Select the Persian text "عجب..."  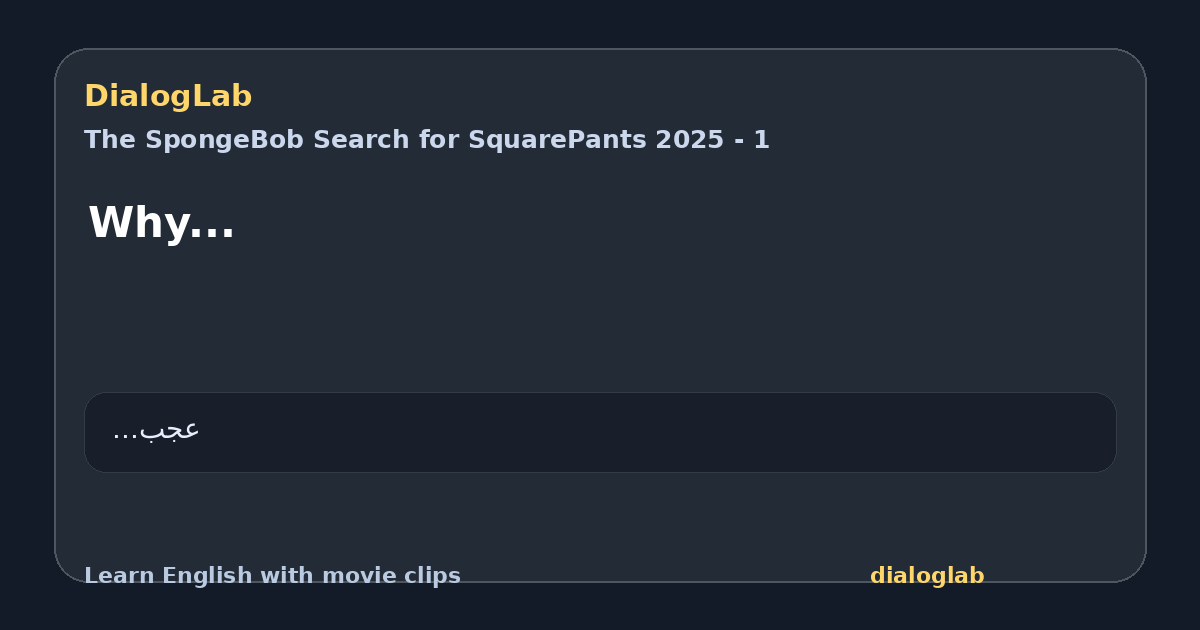click(156, 430)
